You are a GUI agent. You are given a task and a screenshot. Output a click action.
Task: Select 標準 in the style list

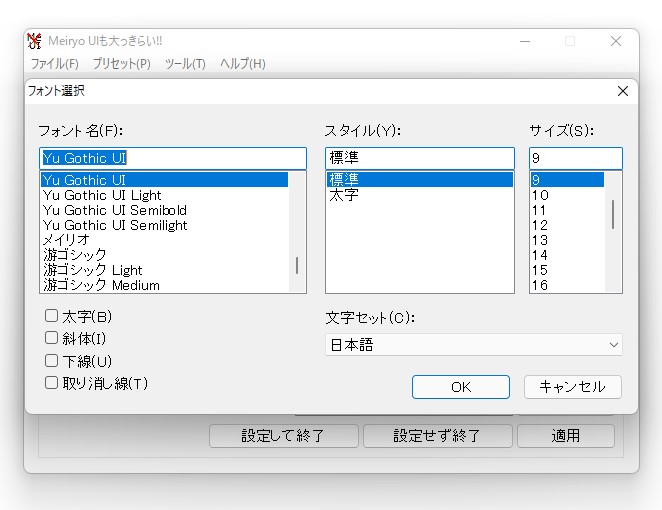coord(420,180)
